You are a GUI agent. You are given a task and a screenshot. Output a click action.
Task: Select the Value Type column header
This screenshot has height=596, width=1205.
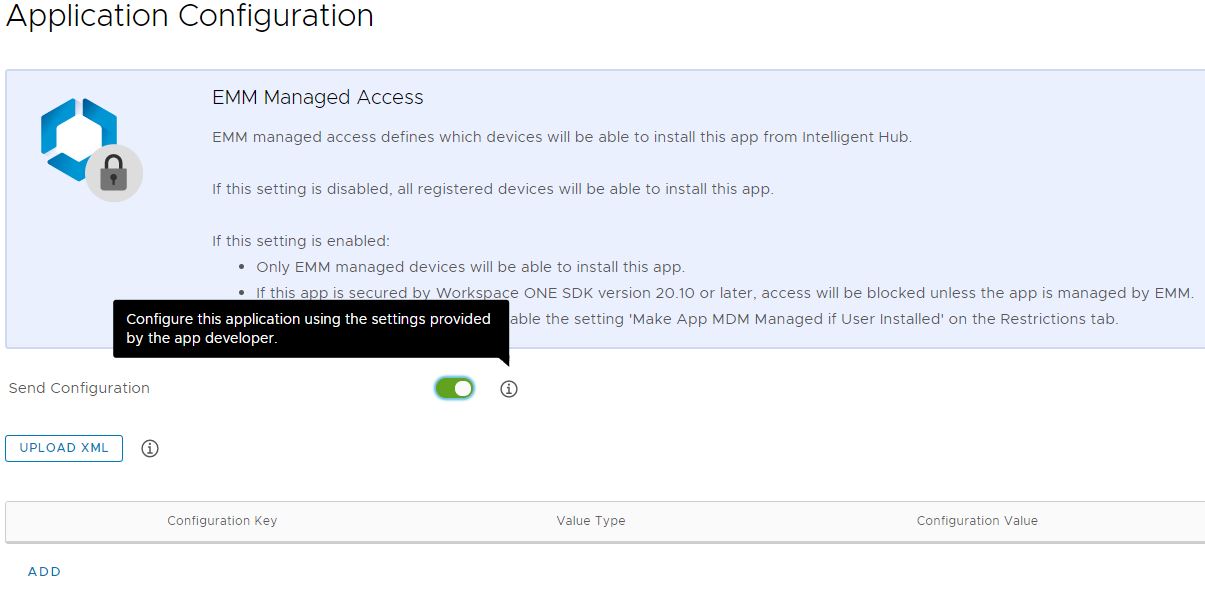point(591,521)
